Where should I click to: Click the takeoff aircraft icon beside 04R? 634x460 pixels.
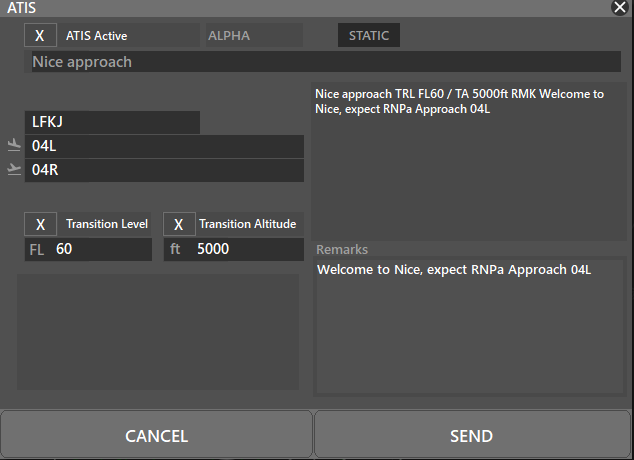14,169
